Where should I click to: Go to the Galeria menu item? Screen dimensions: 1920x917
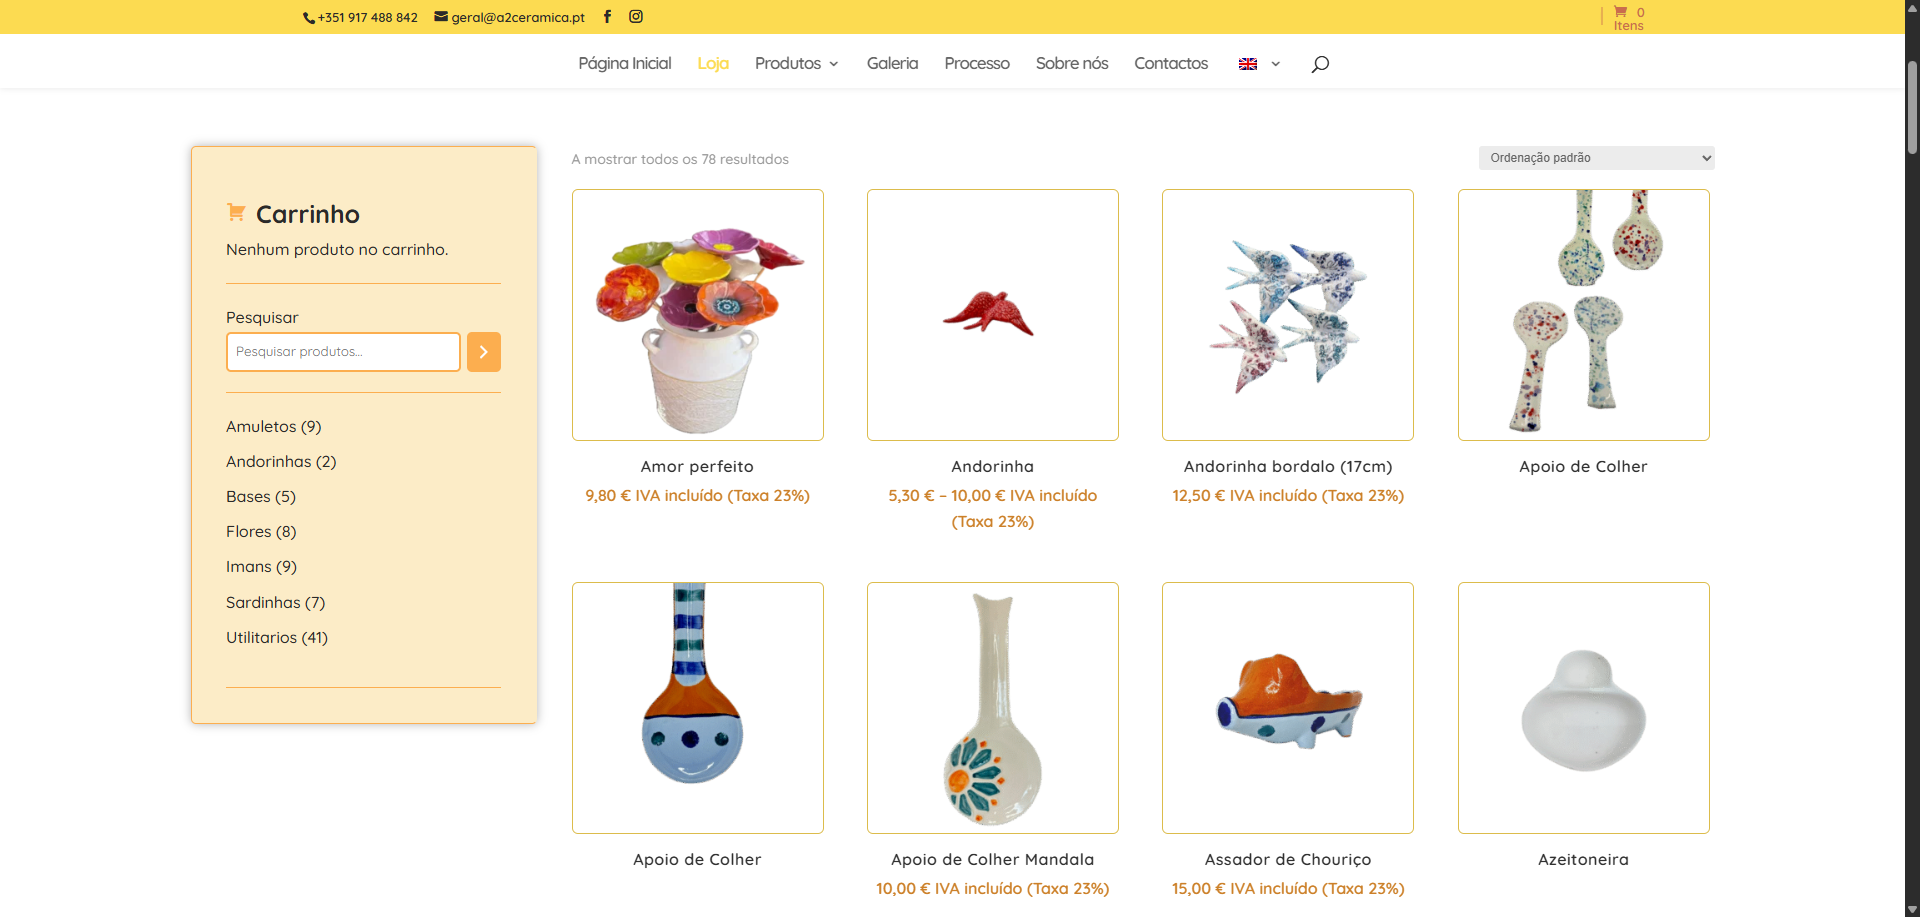click(892, 63)
